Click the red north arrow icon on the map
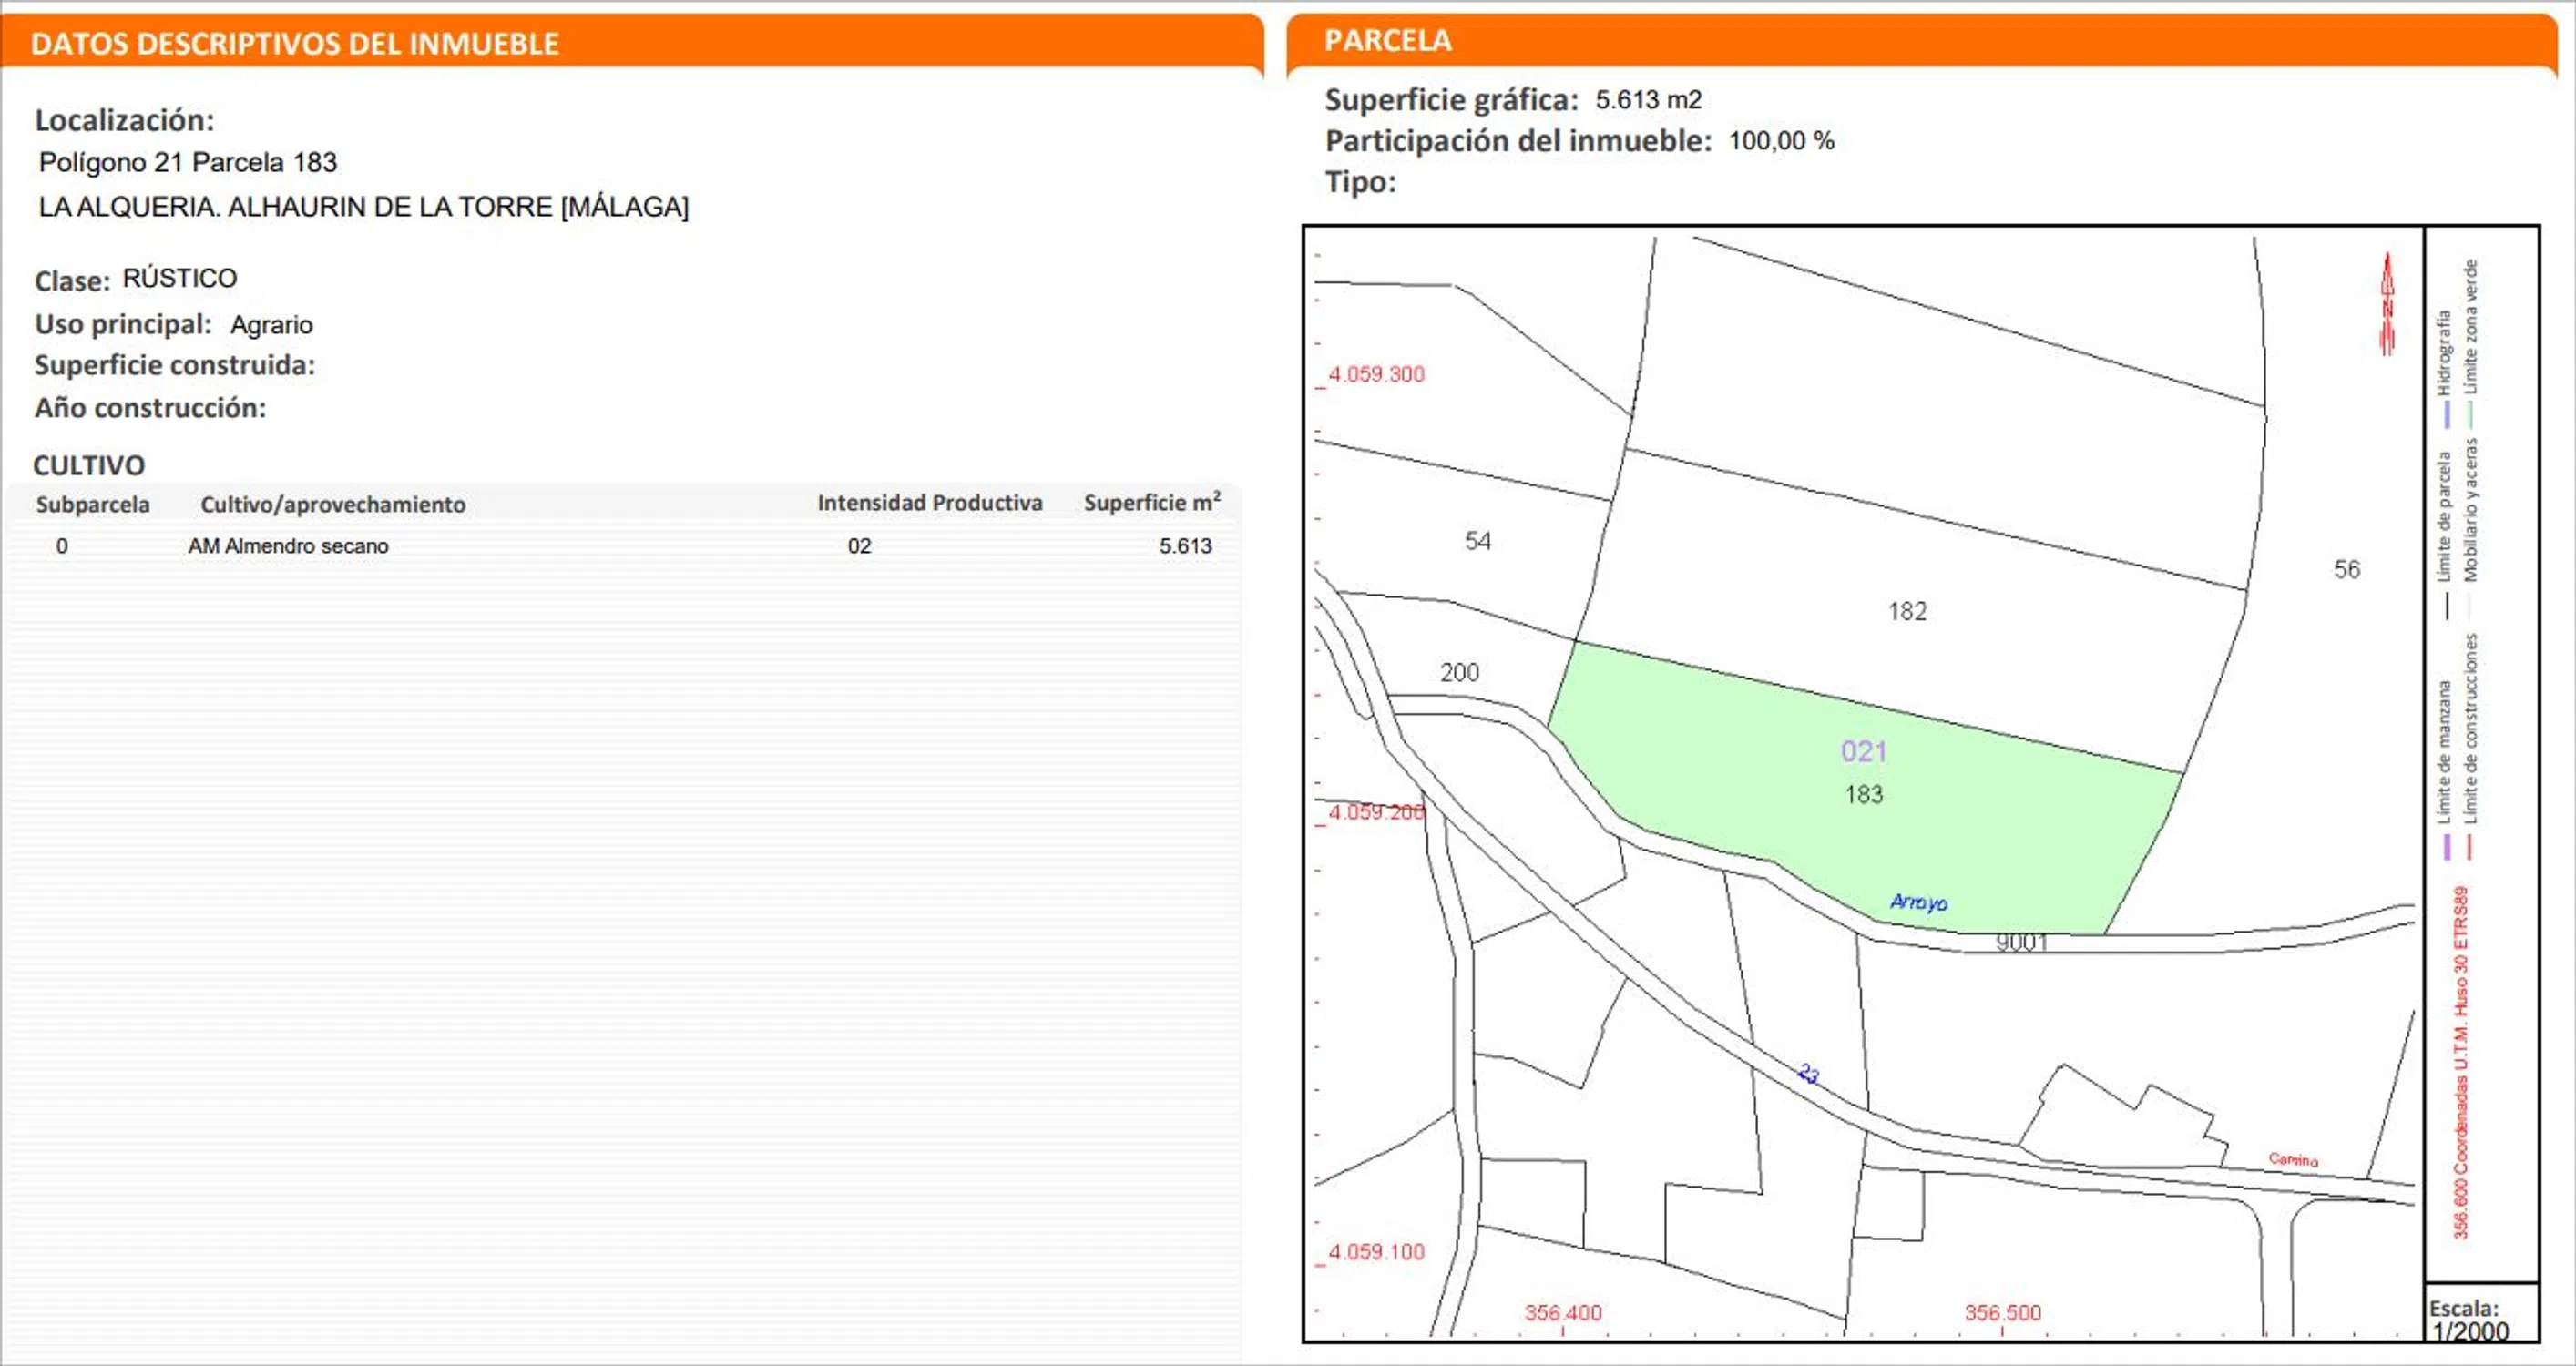This screenshot has height=1366, width=2576. pyautogui.click(x=2387, y=304)
